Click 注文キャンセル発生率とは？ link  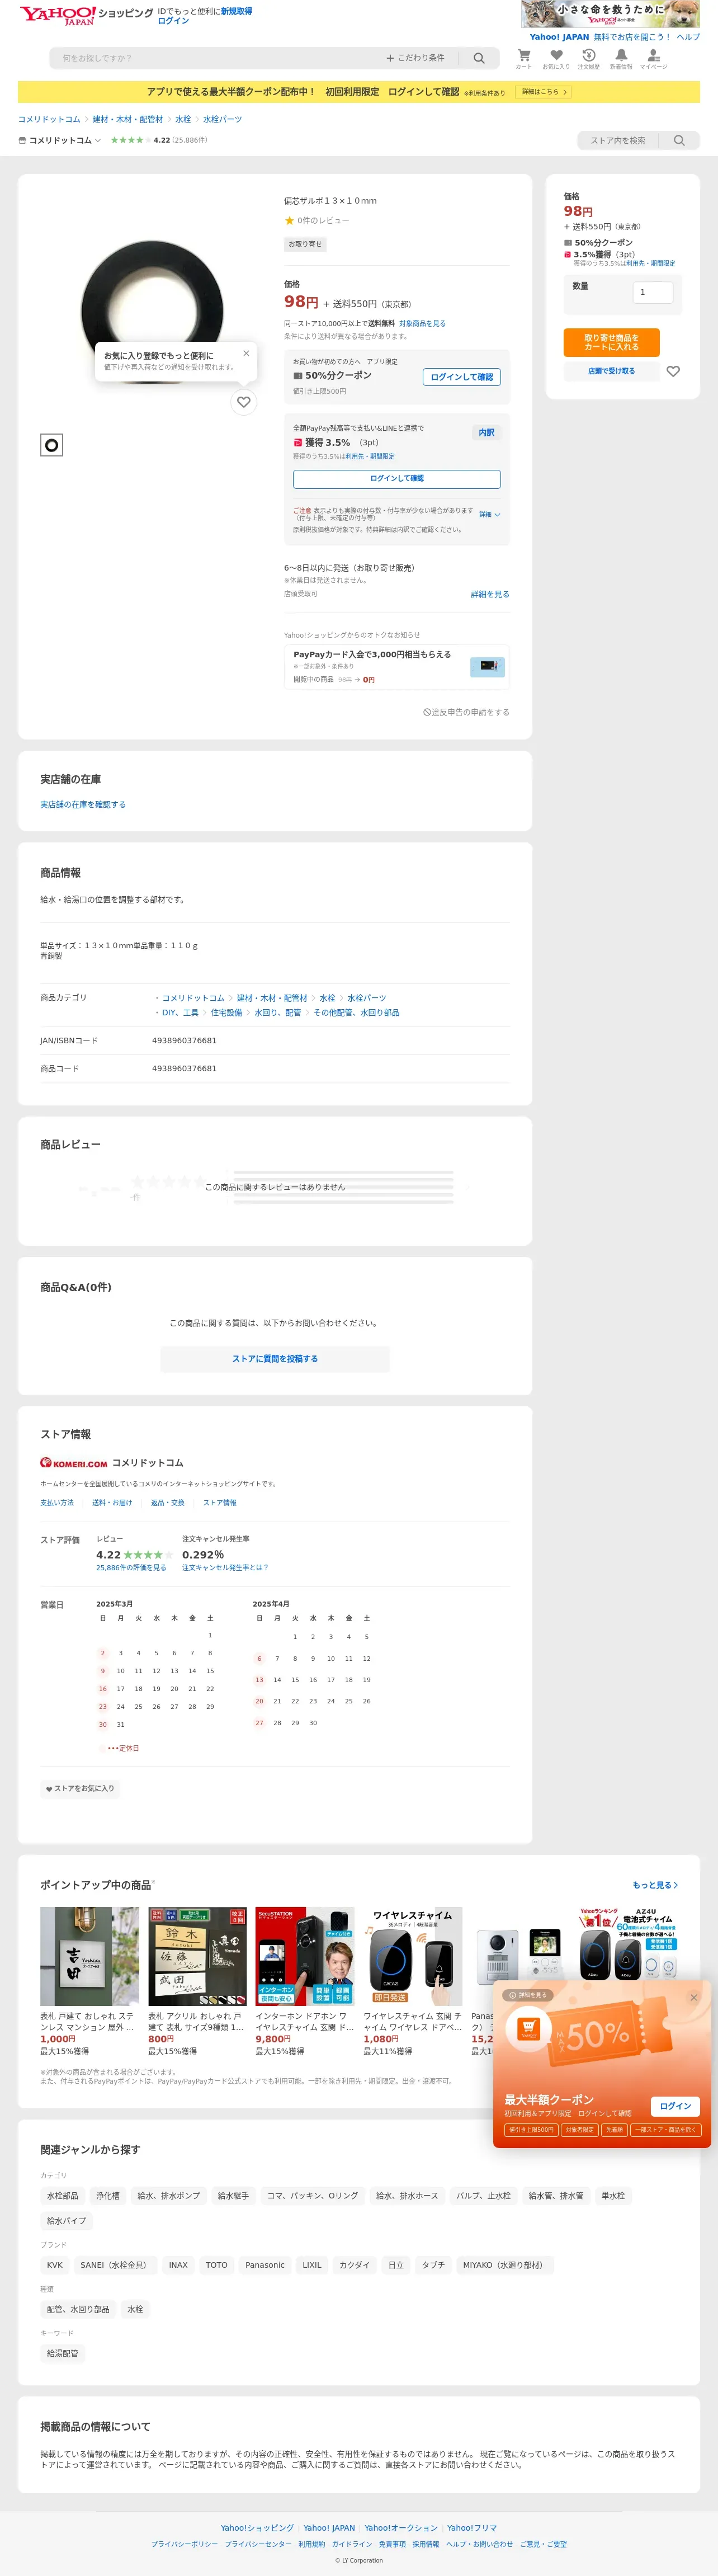coord(225,1568)
